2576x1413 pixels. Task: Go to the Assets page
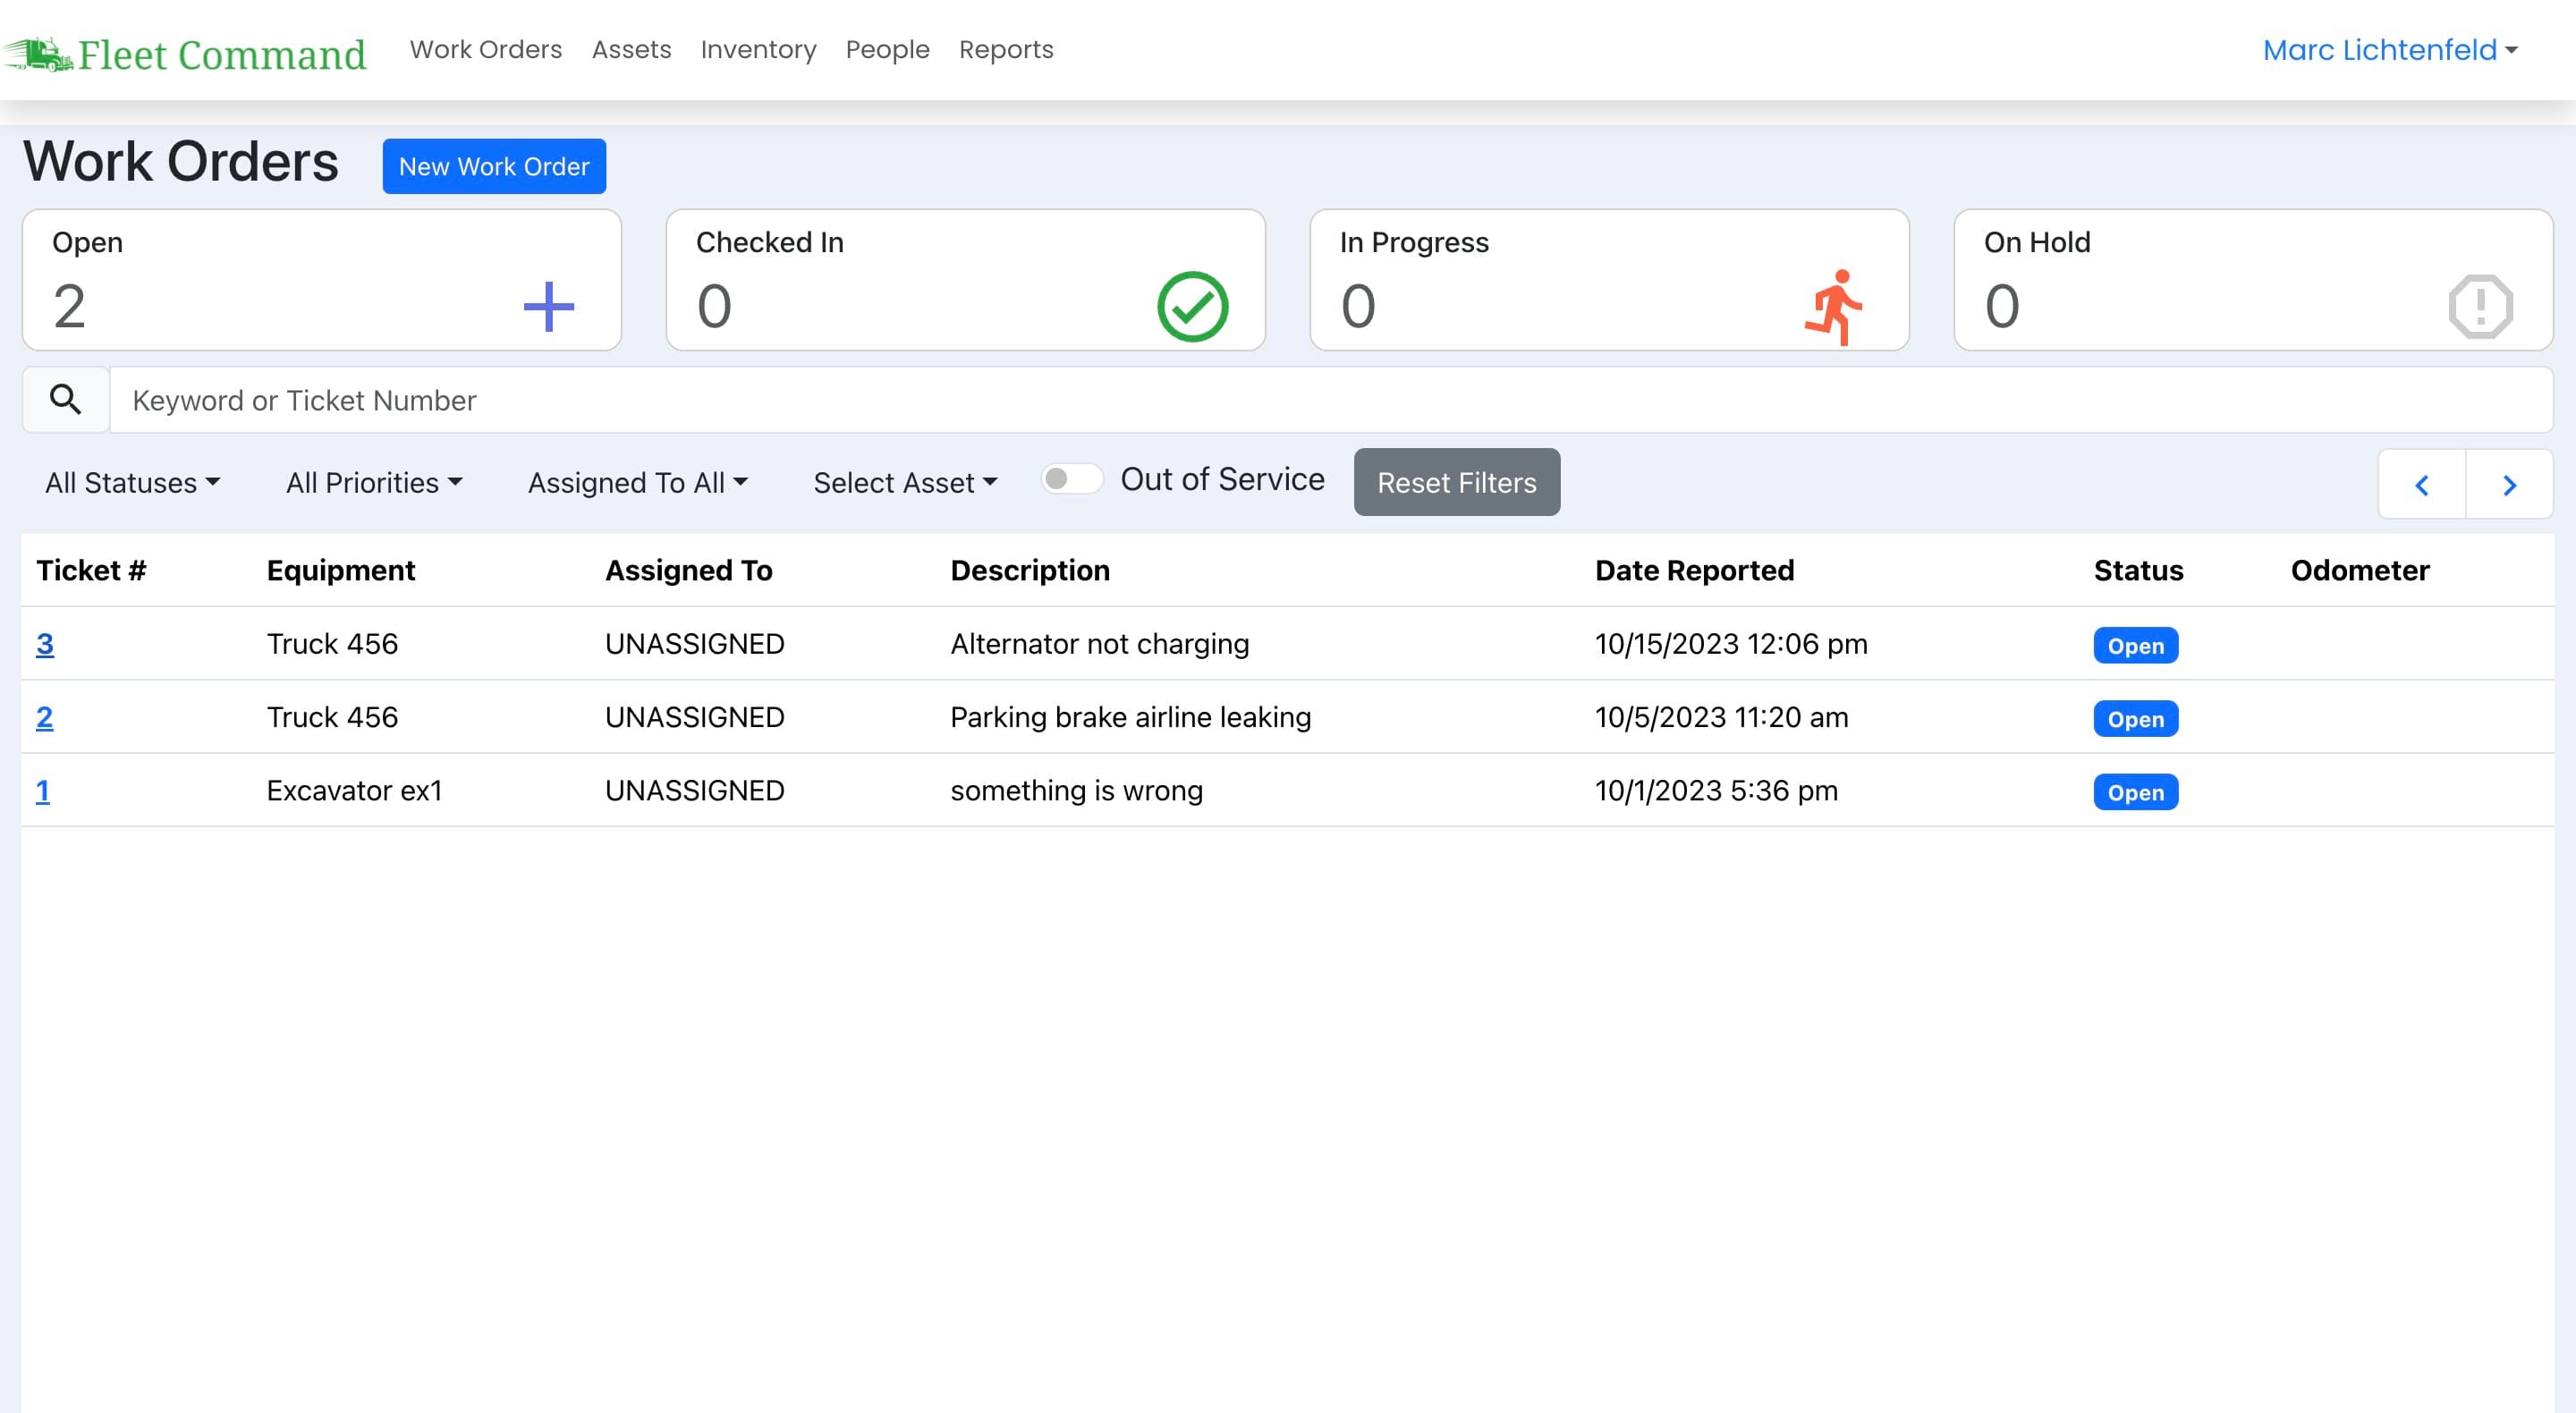[x=631, y=49]
